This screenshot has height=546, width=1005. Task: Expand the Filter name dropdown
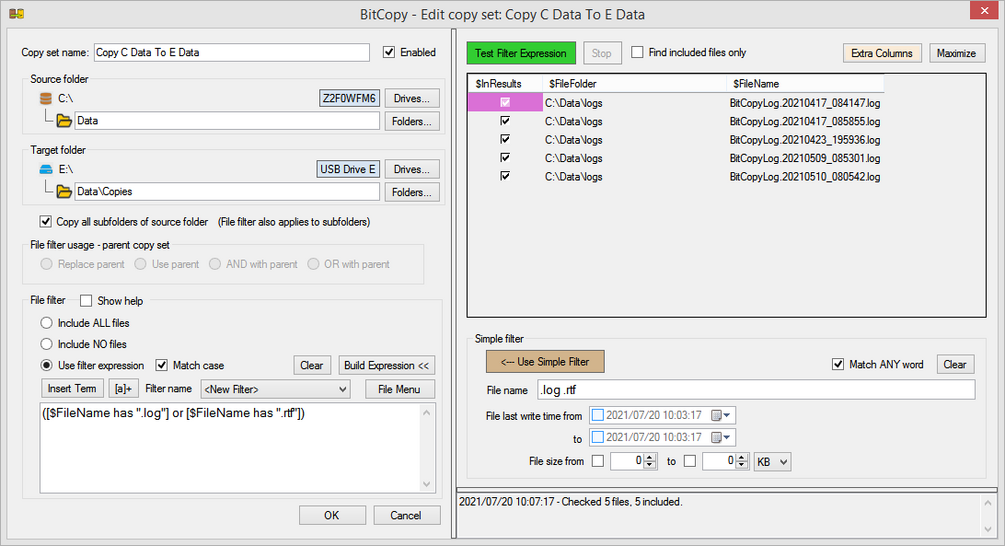pos(275,389)
